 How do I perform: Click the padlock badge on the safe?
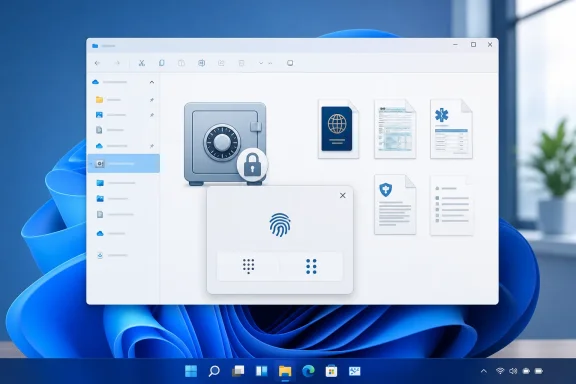pos(252,165)
